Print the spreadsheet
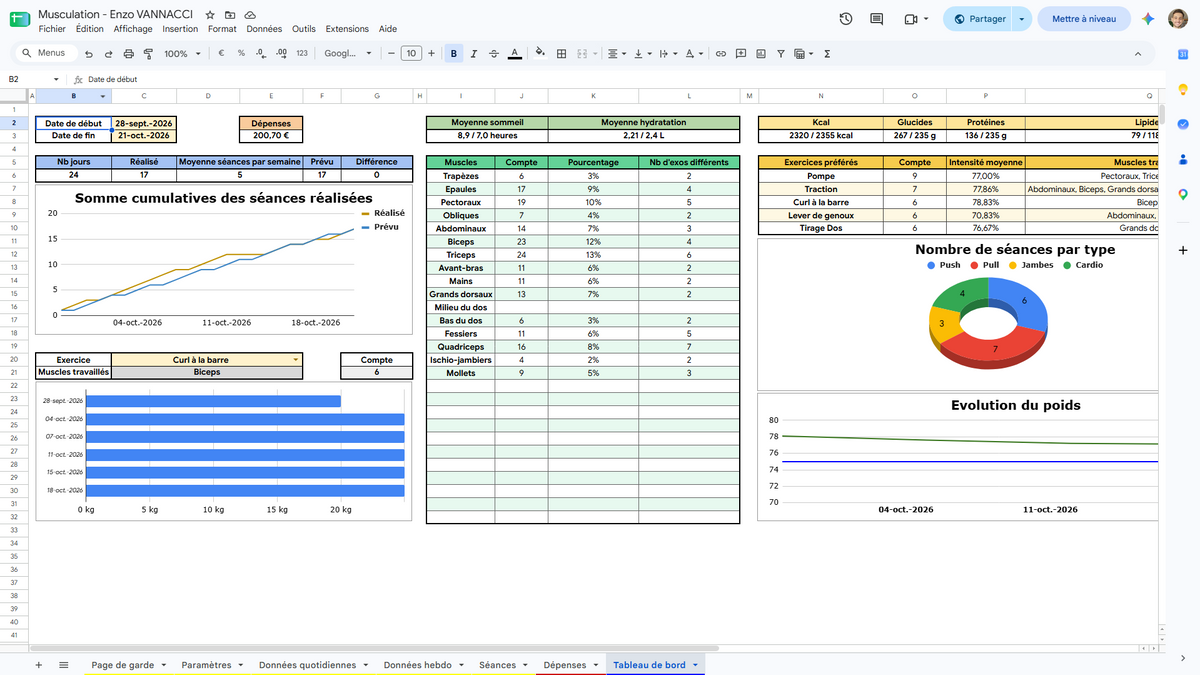This screenshot has height=675, width=1200. [129, 54]
